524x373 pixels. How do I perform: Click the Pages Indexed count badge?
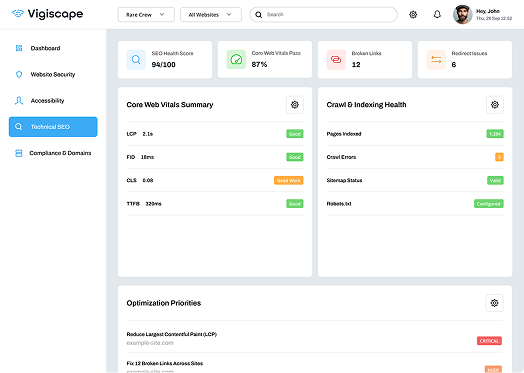click(x=495, y=134)
